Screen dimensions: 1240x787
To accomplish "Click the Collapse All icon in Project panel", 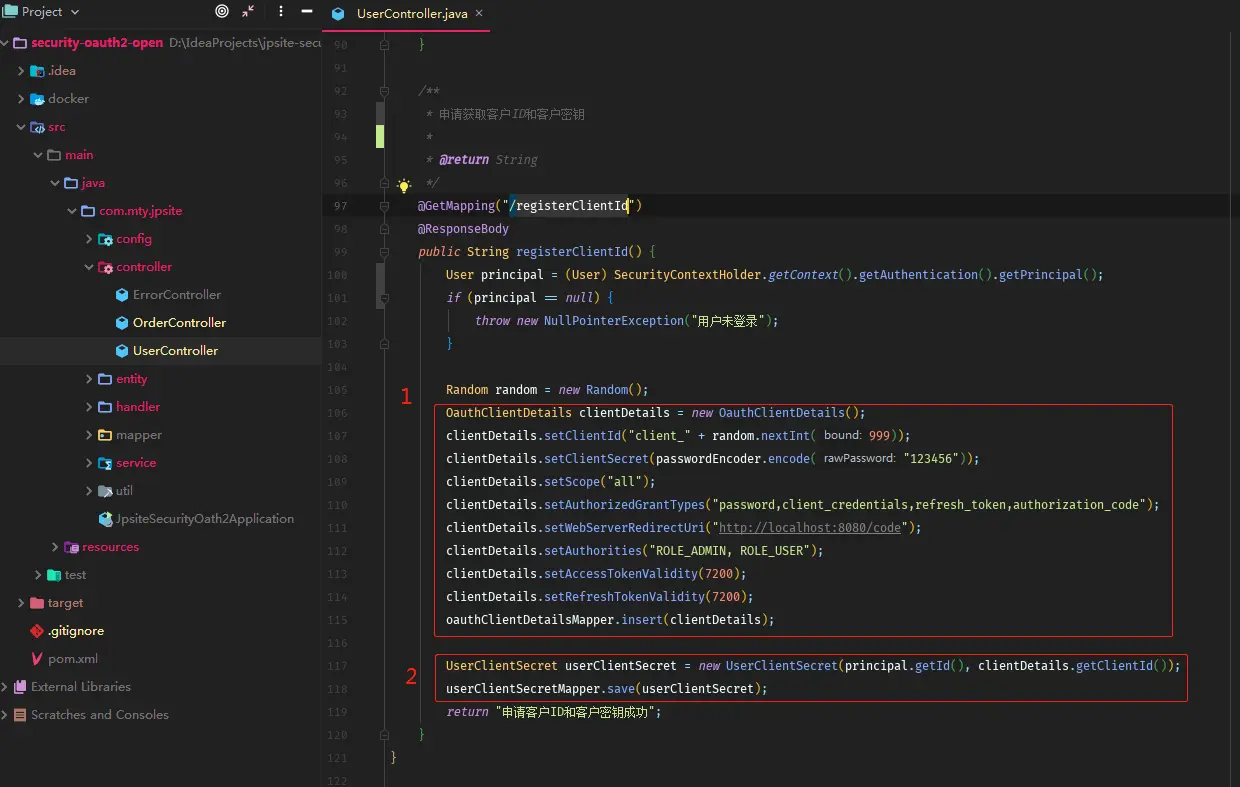I will tap(248, 12).
